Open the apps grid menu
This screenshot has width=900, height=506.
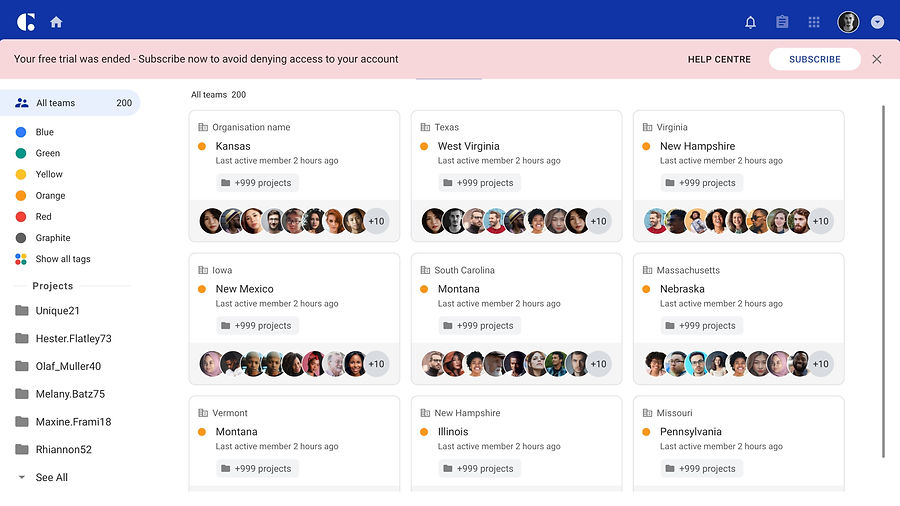814,22
